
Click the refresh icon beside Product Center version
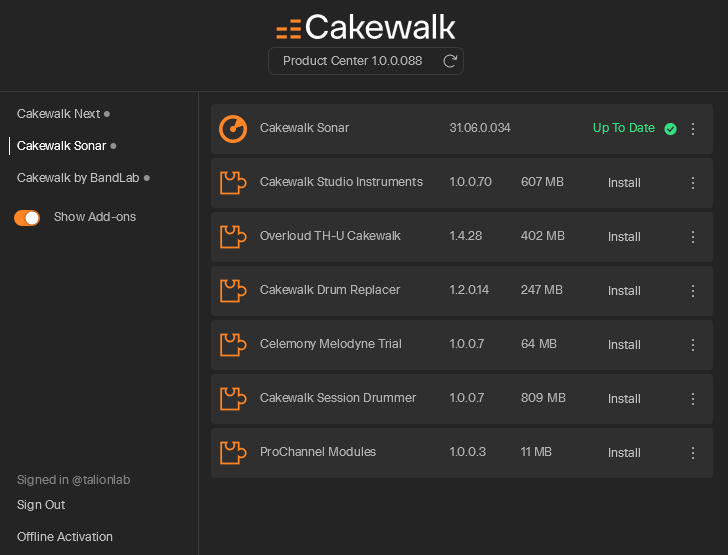coord(450,61)
